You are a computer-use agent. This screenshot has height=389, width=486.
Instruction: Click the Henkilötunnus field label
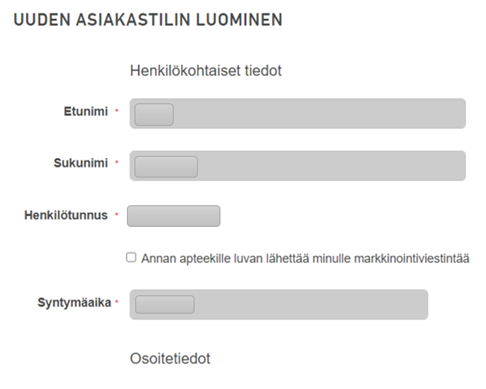pos(66,215)
